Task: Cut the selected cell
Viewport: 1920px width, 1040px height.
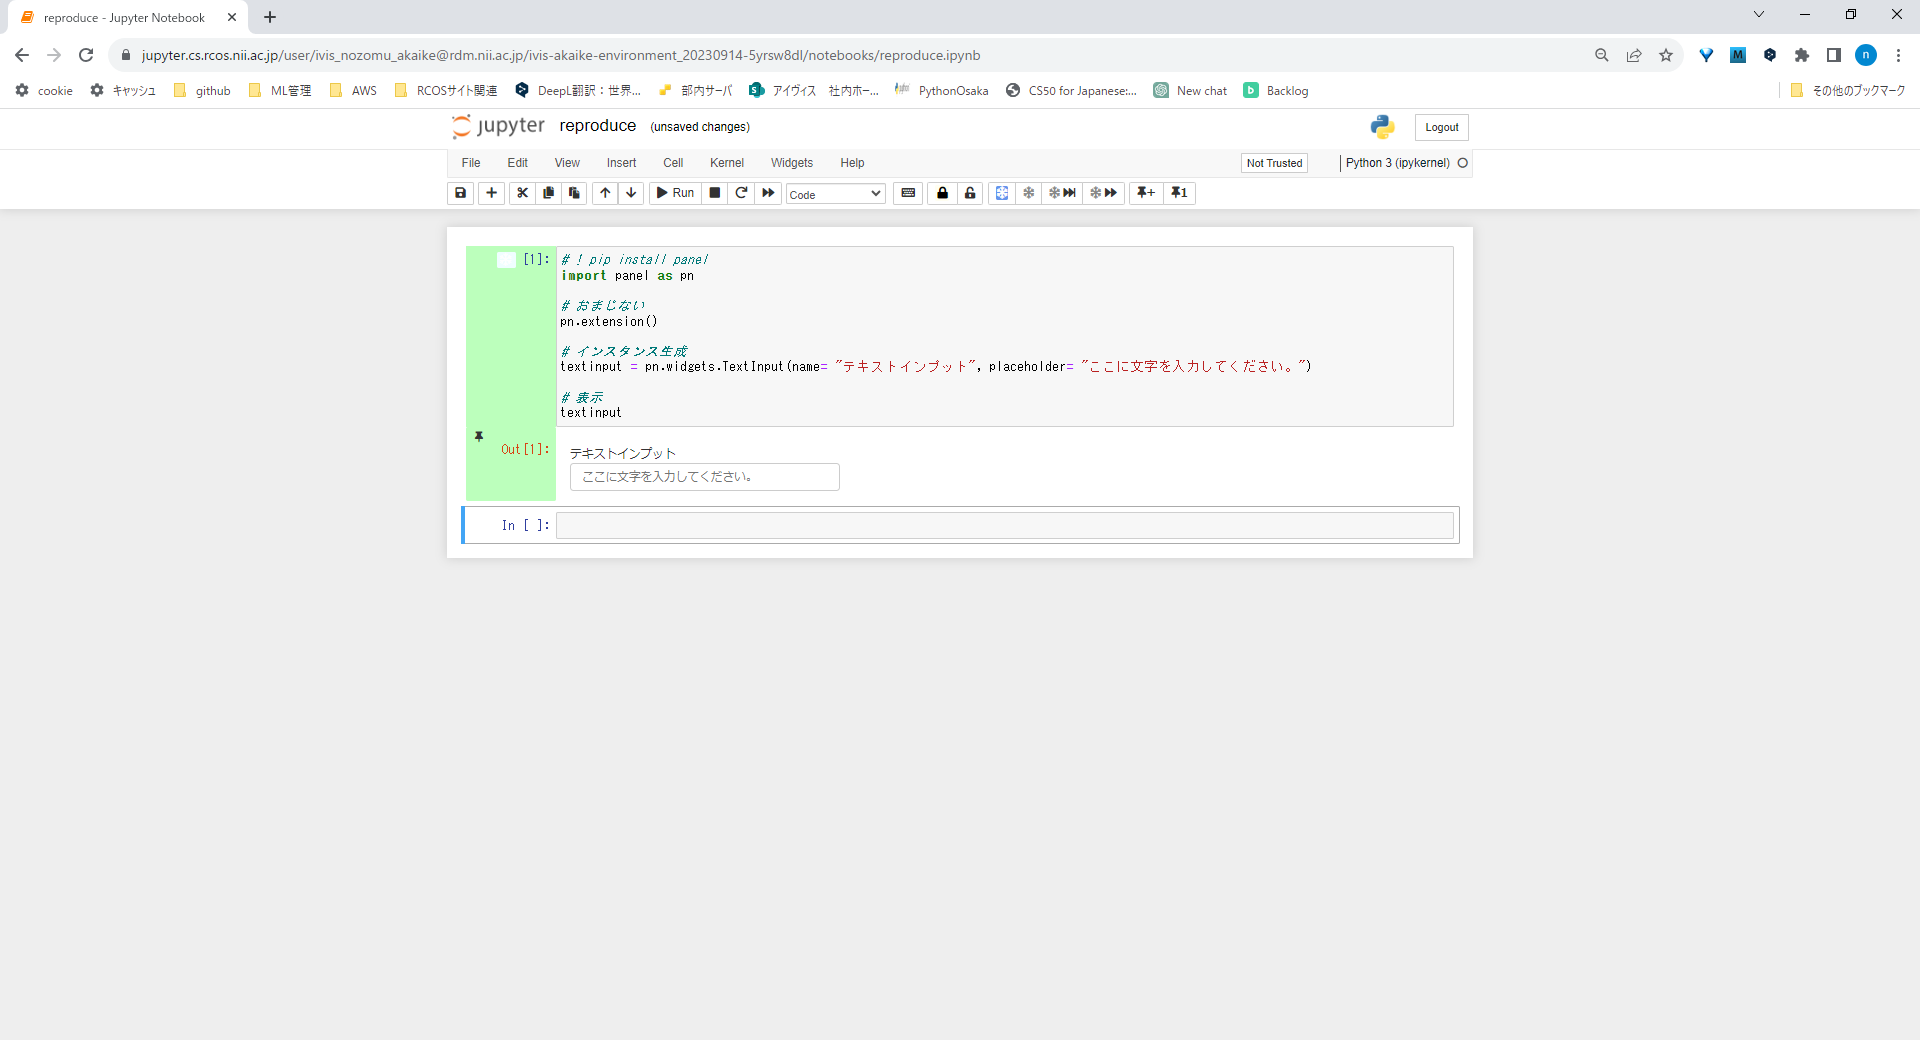Action: click(x=522, y=193)
